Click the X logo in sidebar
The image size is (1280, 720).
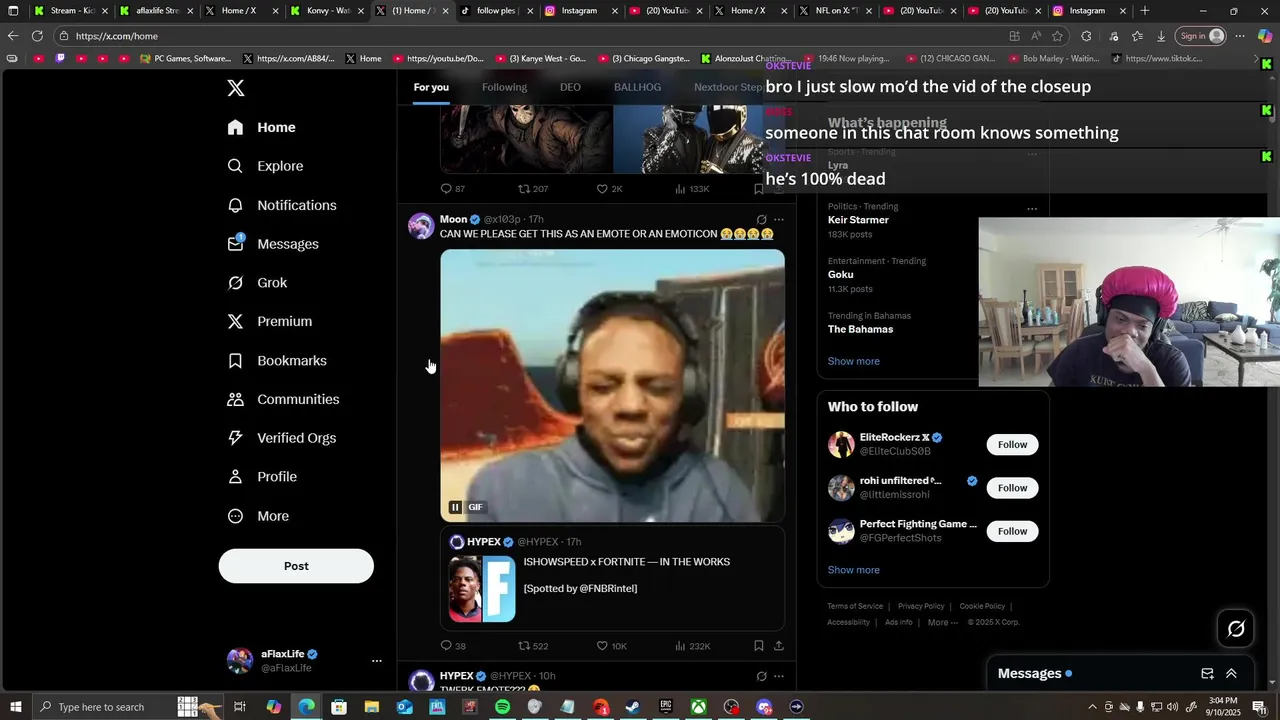pyautogui.click(x=236, y=88)
